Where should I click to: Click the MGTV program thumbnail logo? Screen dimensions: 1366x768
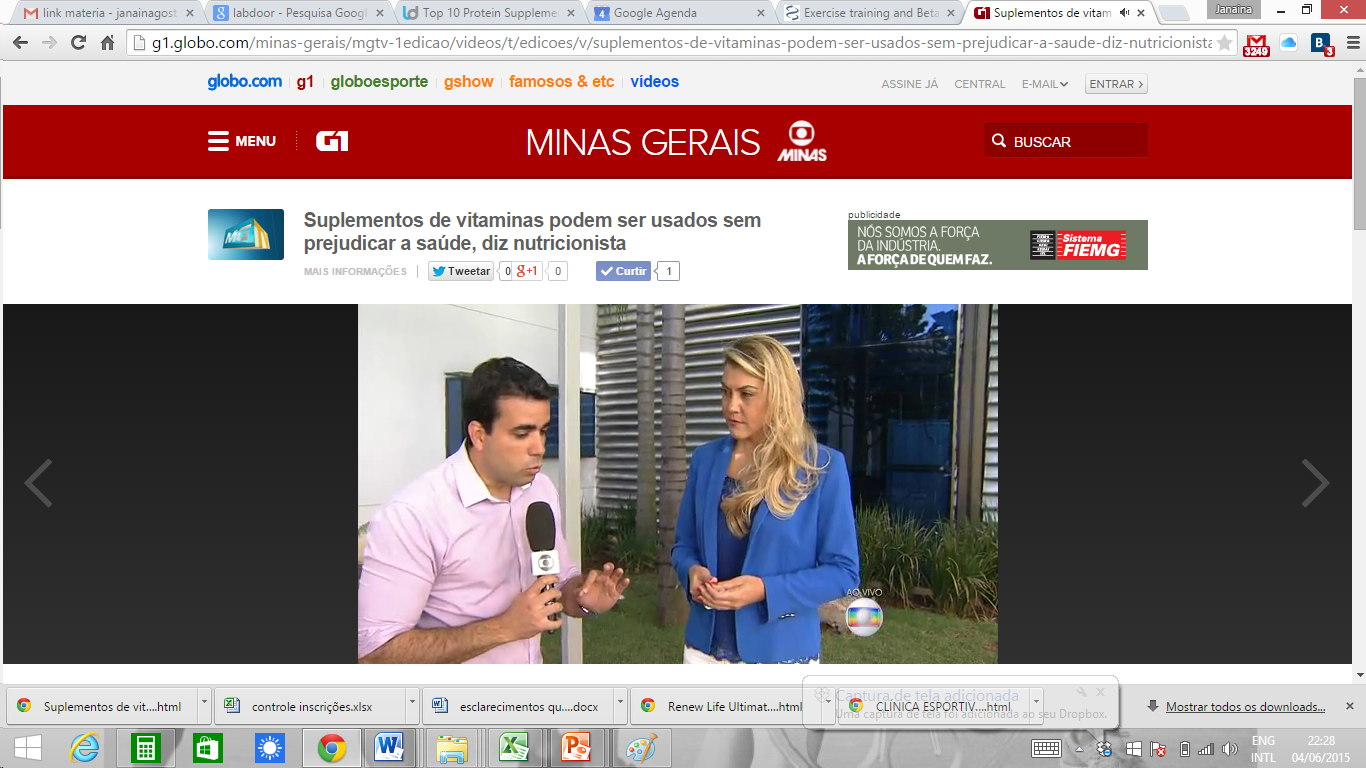point(246,234)
